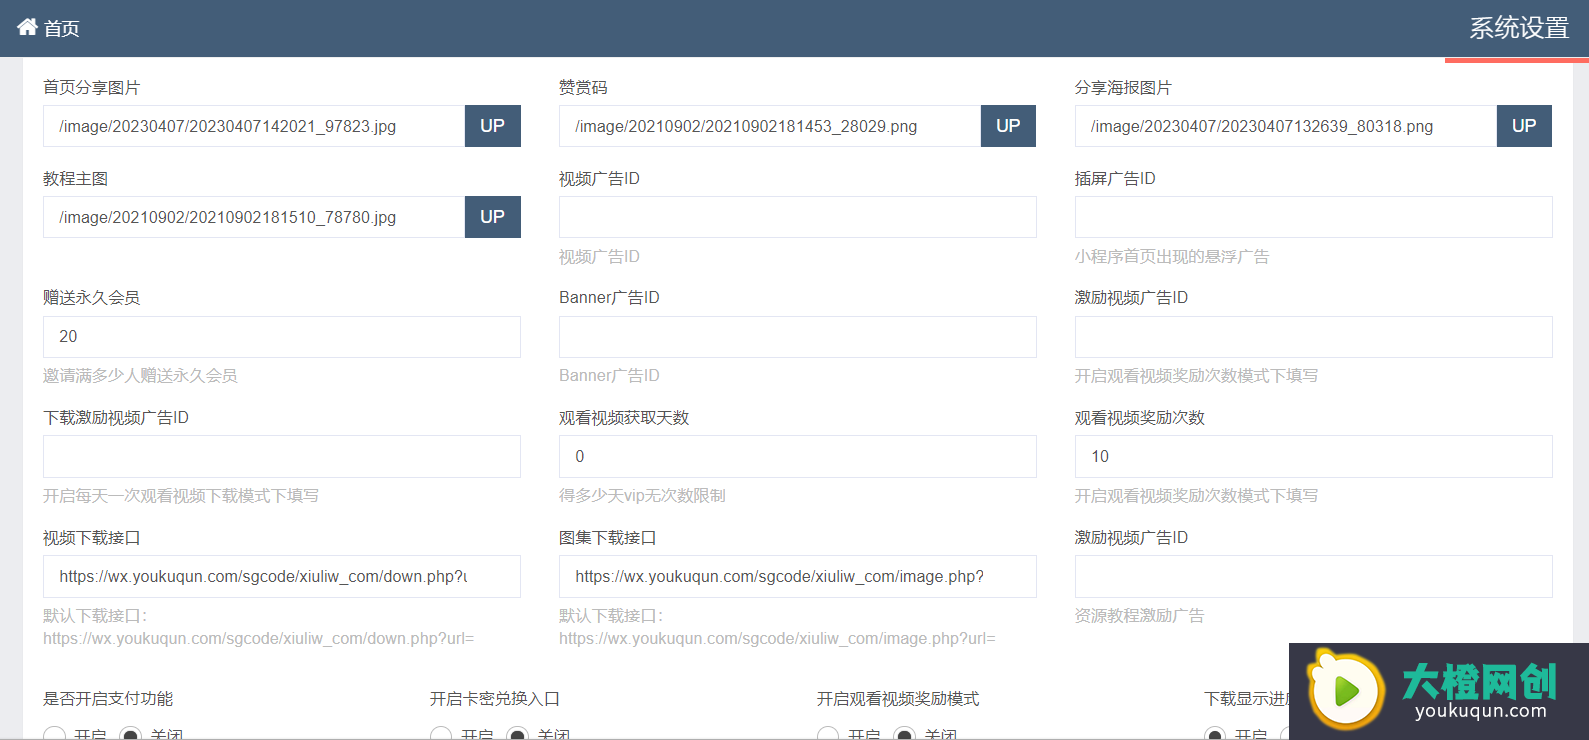Viewport: 1589px width, 740px height.
Task: Click the home icon in the top bar
Action: pyautogui.click(x=27, y=27)
